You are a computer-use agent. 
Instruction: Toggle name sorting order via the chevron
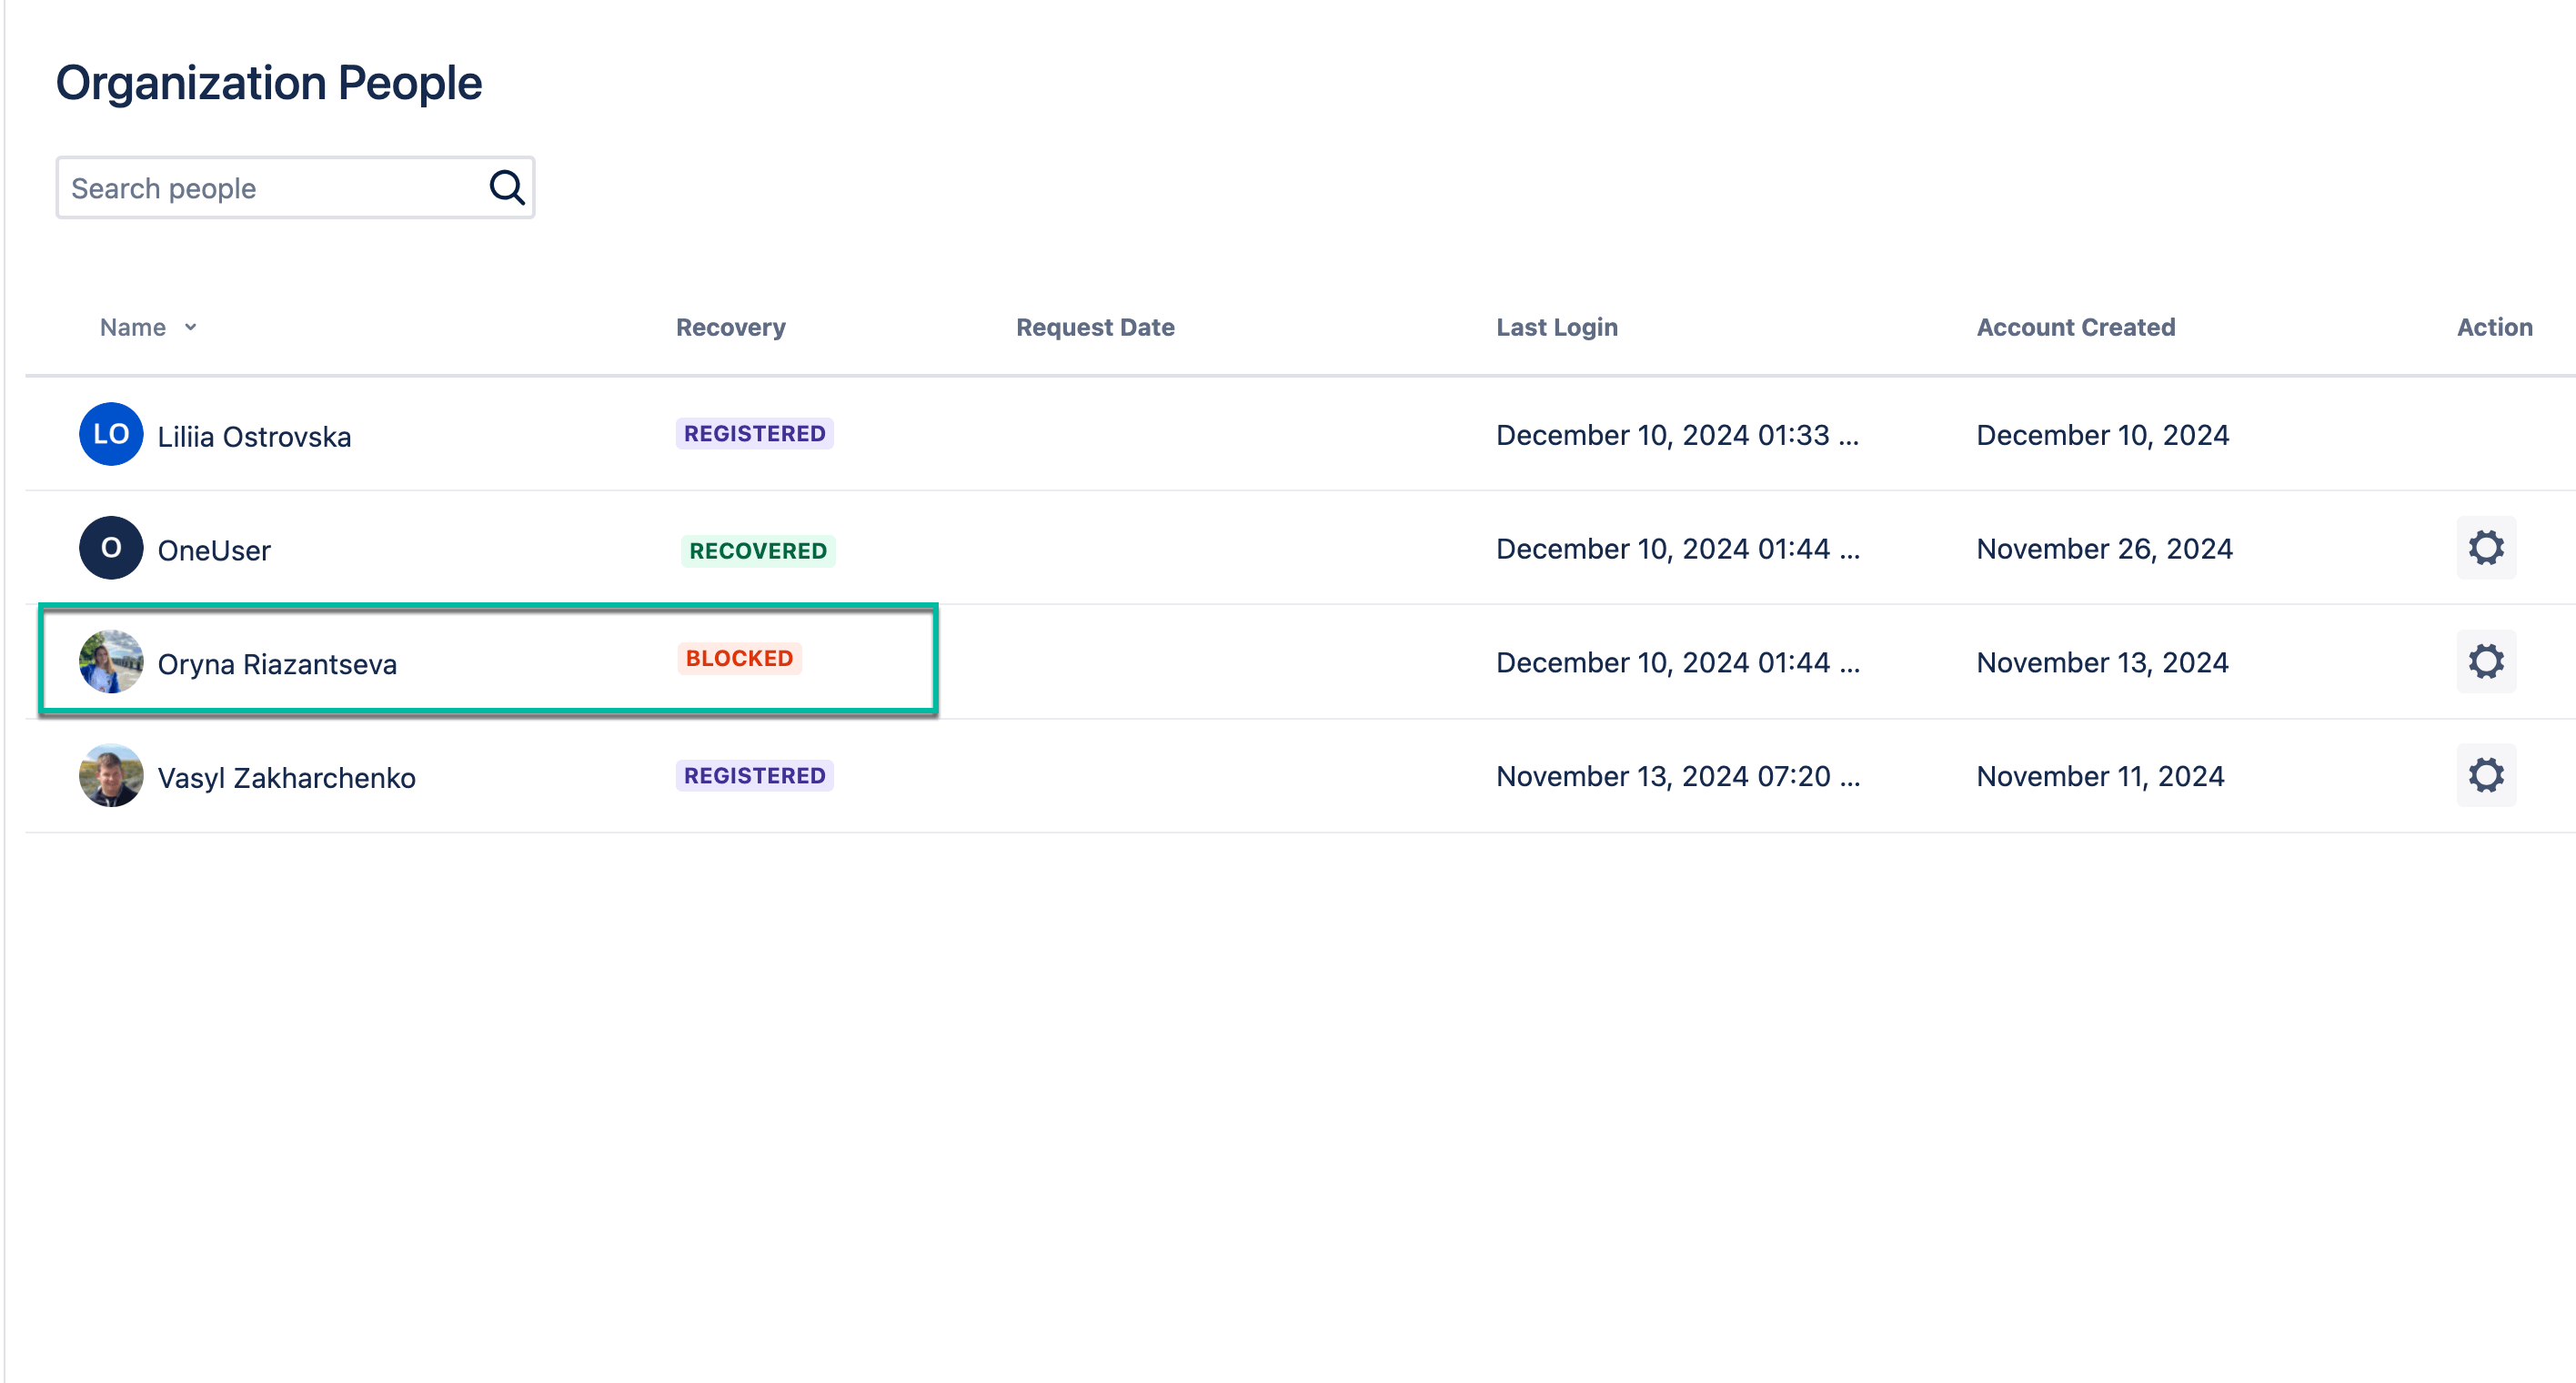(191, 327)
